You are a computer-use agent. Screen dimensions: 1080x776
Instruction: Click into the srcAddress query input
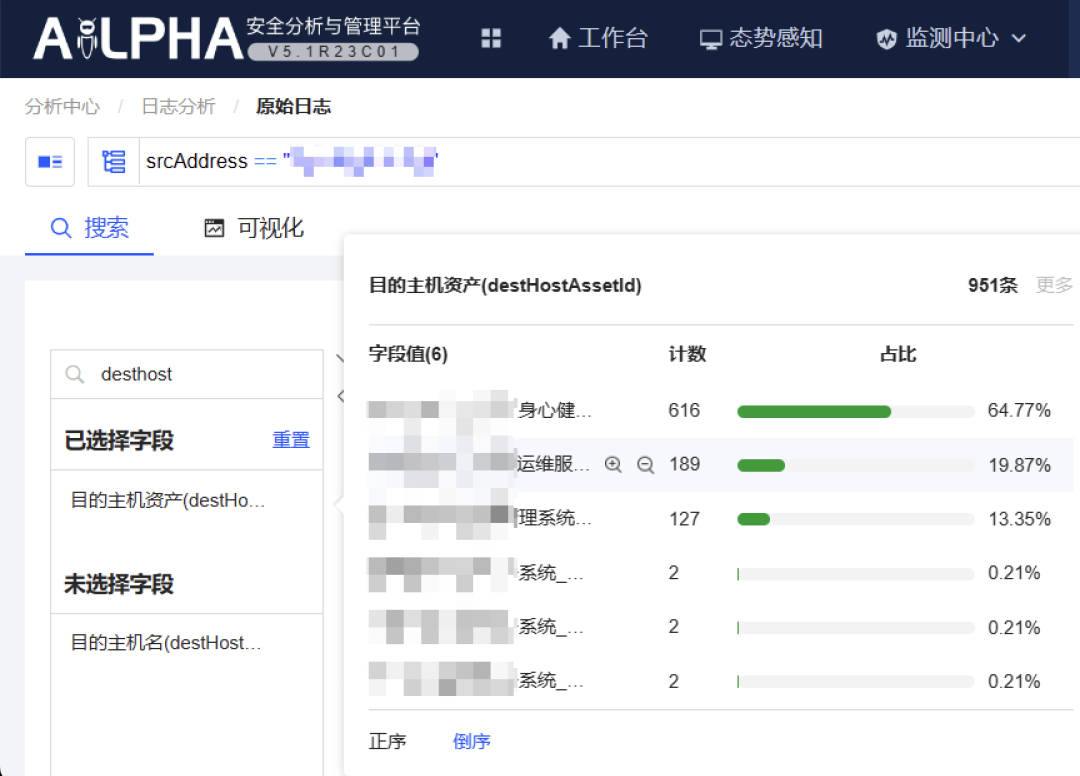pos(600,162)
